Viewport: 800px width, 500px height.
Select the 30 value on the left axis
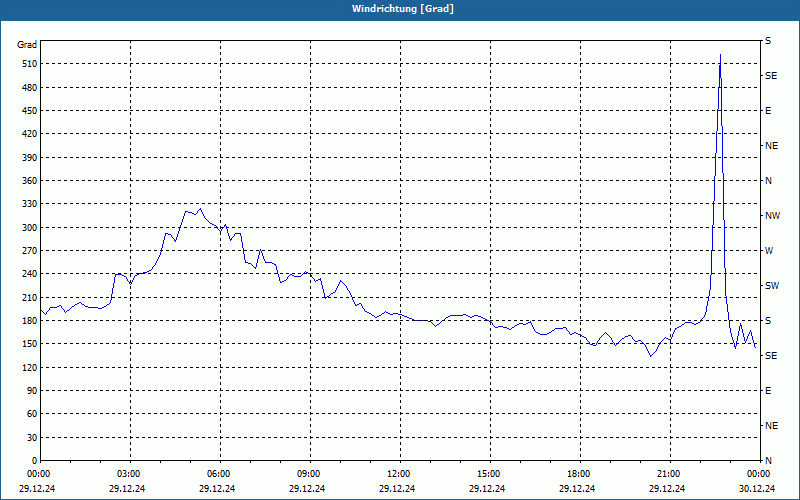(x=32, y=437)
